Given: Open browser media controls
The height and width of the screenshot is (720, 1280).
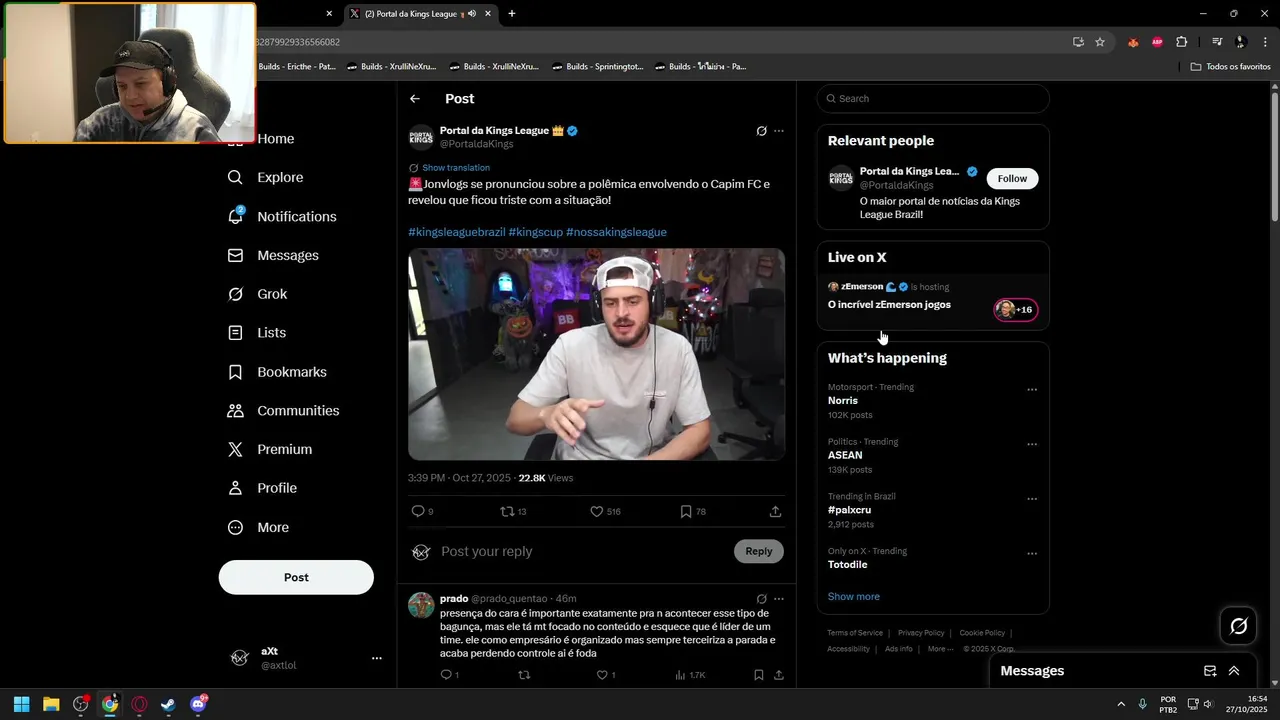Looking at the screenshot, I should click(x=1217, y=42).
